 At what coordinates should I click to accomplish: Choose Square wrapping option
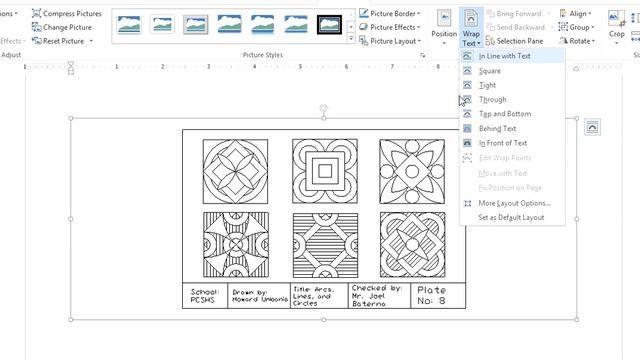click(512, 71)
